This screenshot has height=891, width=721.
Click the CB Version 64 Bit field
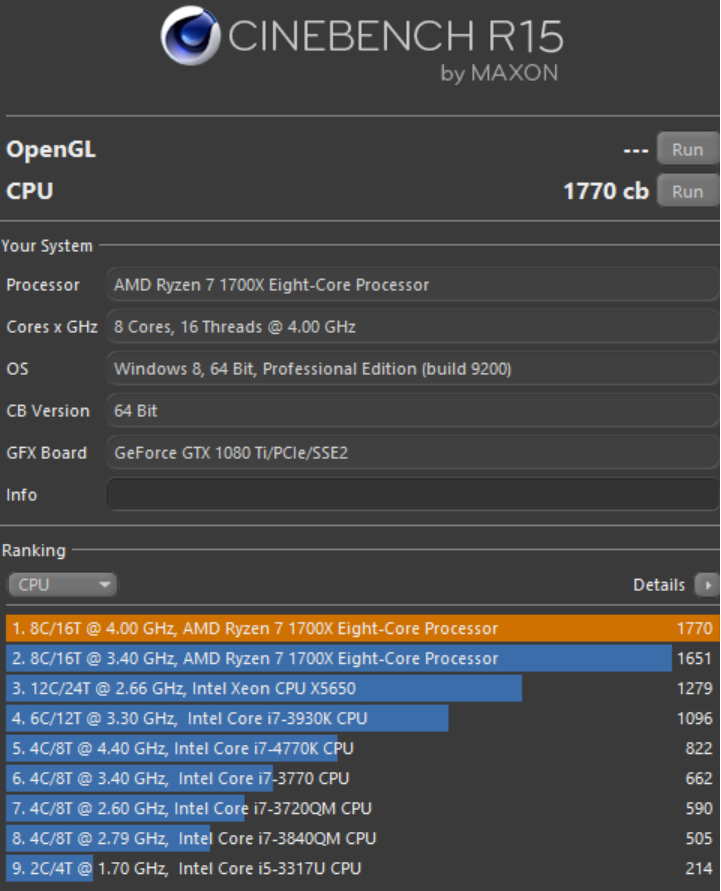tap(412, 411)
